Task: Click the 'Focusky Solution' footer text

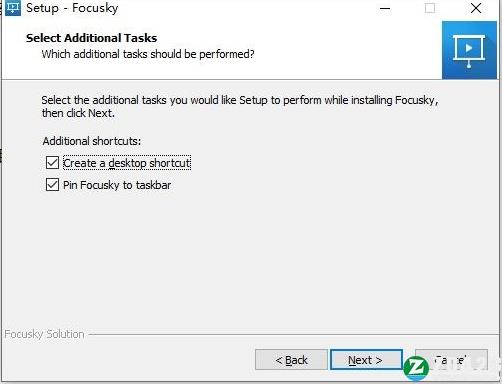Action: (44, 334)
